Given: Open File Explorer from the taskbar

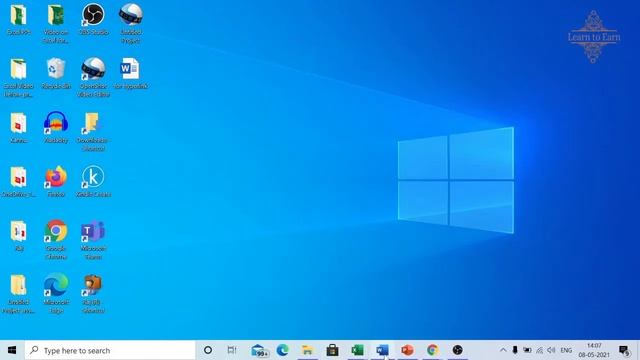Looking at the screenshot, I should tap(307, 350).
